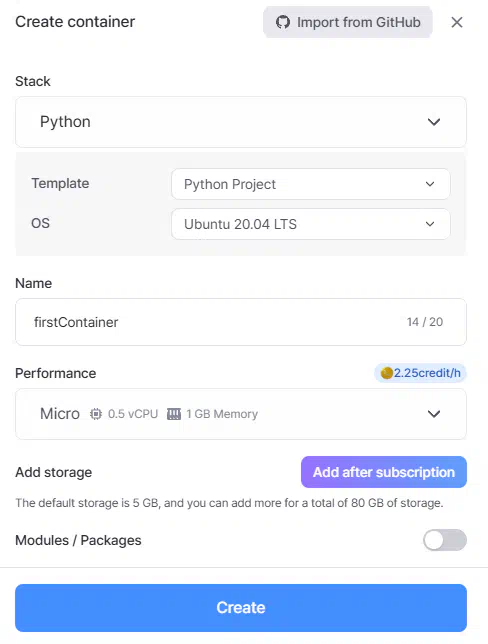Click the memory module icon
488x644 pixels.
point(174,414)
